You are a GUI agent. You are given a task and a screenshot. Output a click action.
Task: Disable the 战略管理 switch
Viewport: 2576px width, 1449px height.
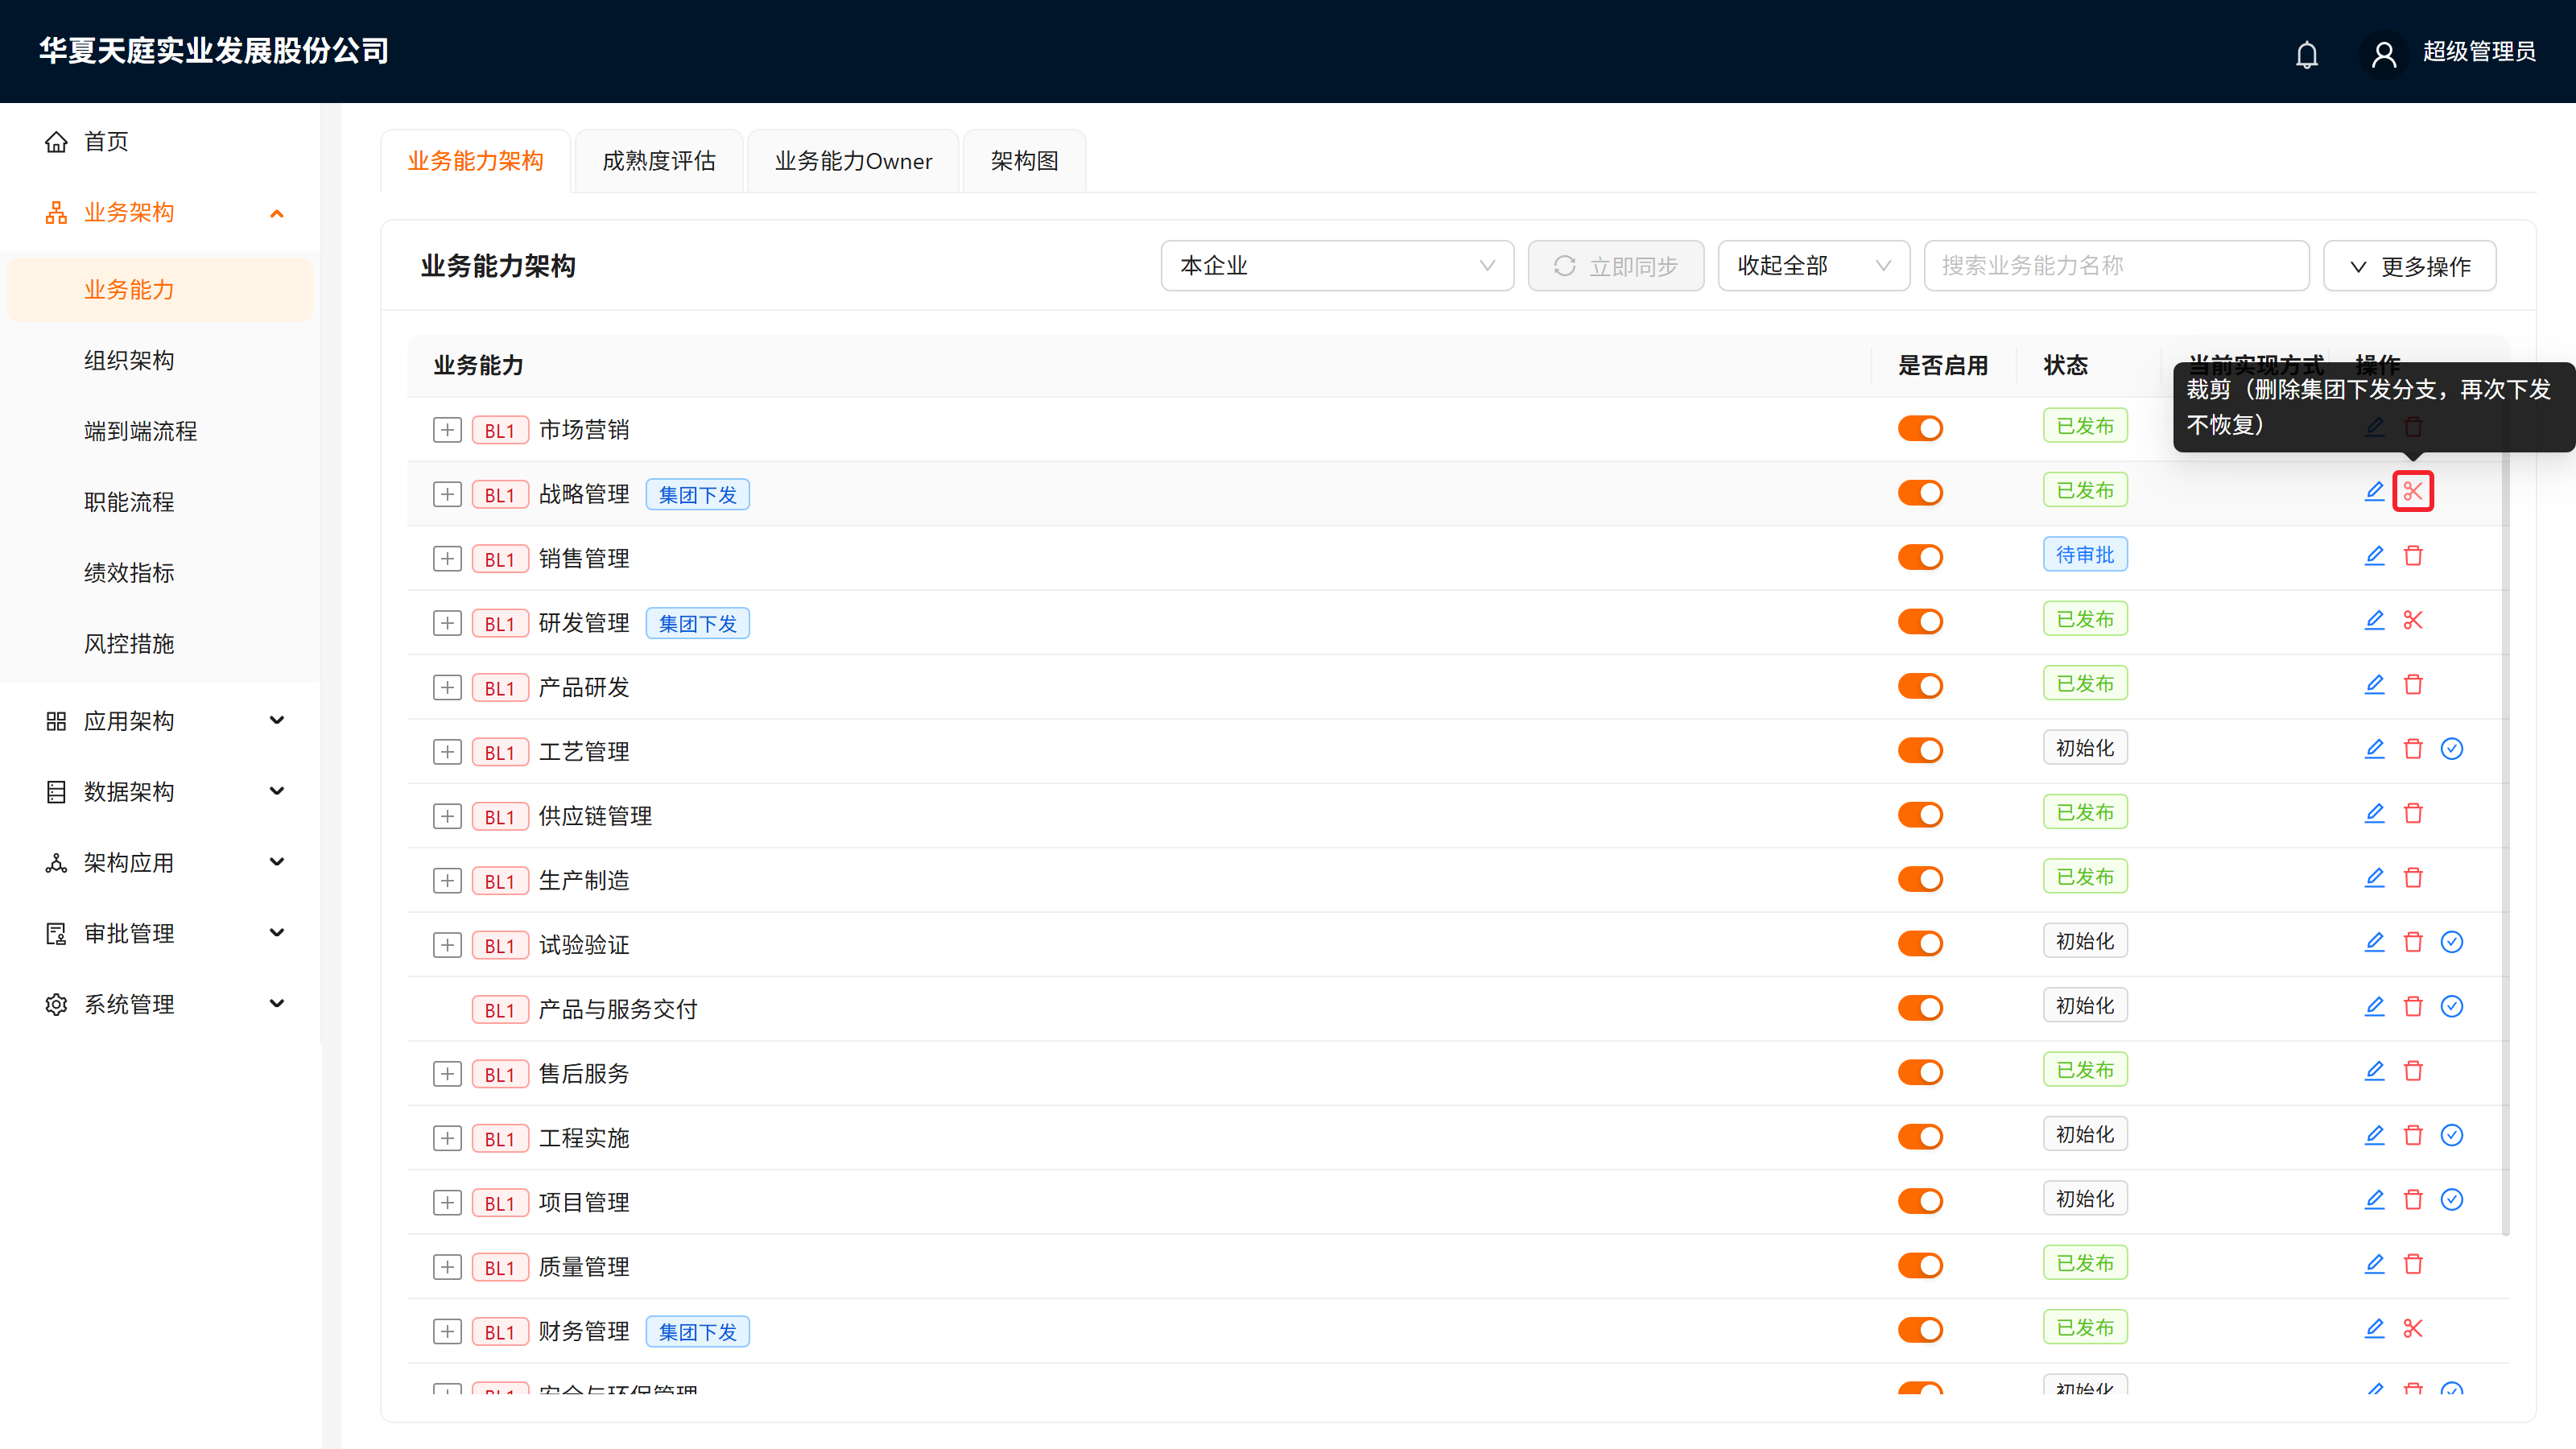pos(1920,493)
